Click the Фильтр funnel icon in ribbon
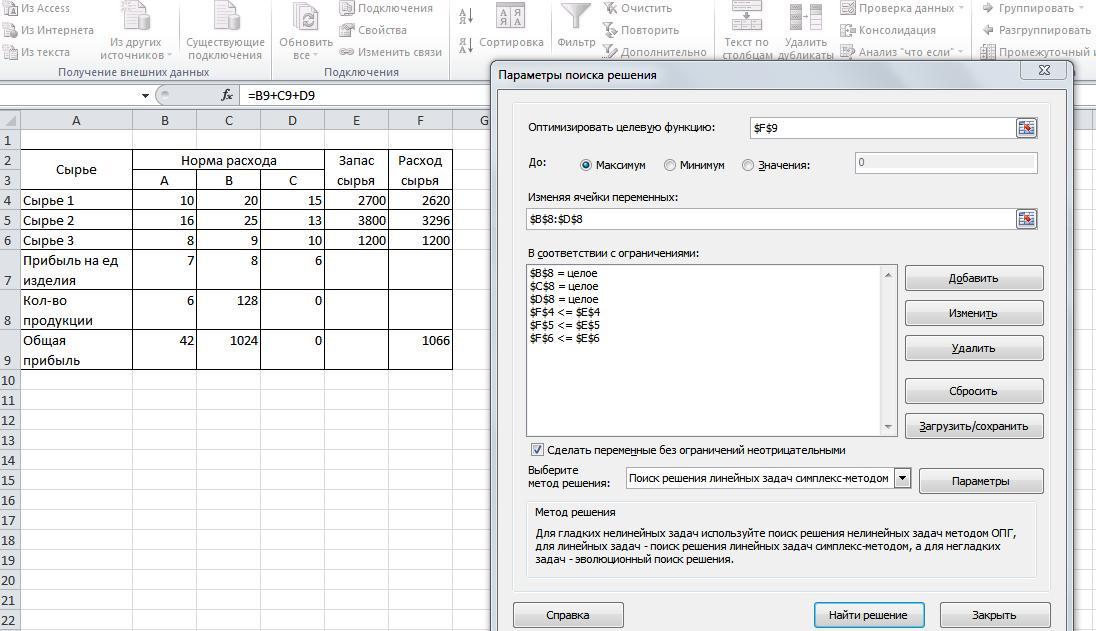Viewport: 1096px width, 631px height. 575,17
